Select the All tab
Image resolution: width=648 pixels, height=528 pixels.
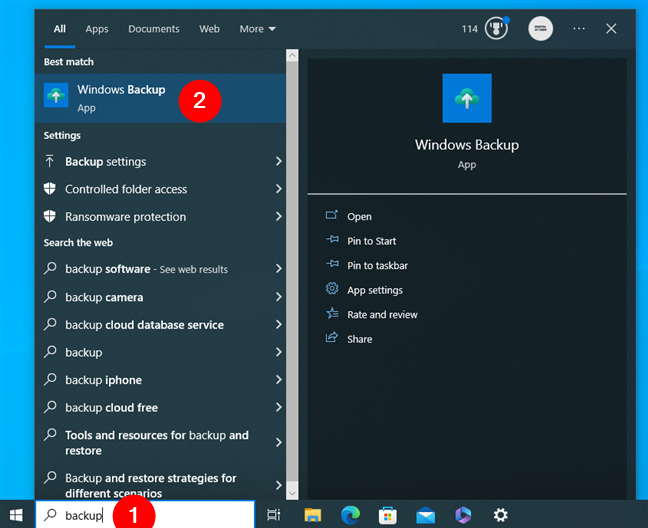pyautogui.click(x=60, y=29)
